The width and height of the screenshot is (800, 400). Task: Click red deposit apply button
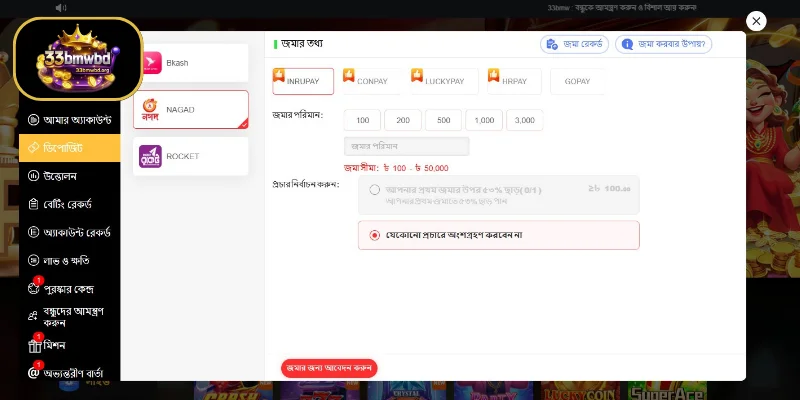click(329, 368)
